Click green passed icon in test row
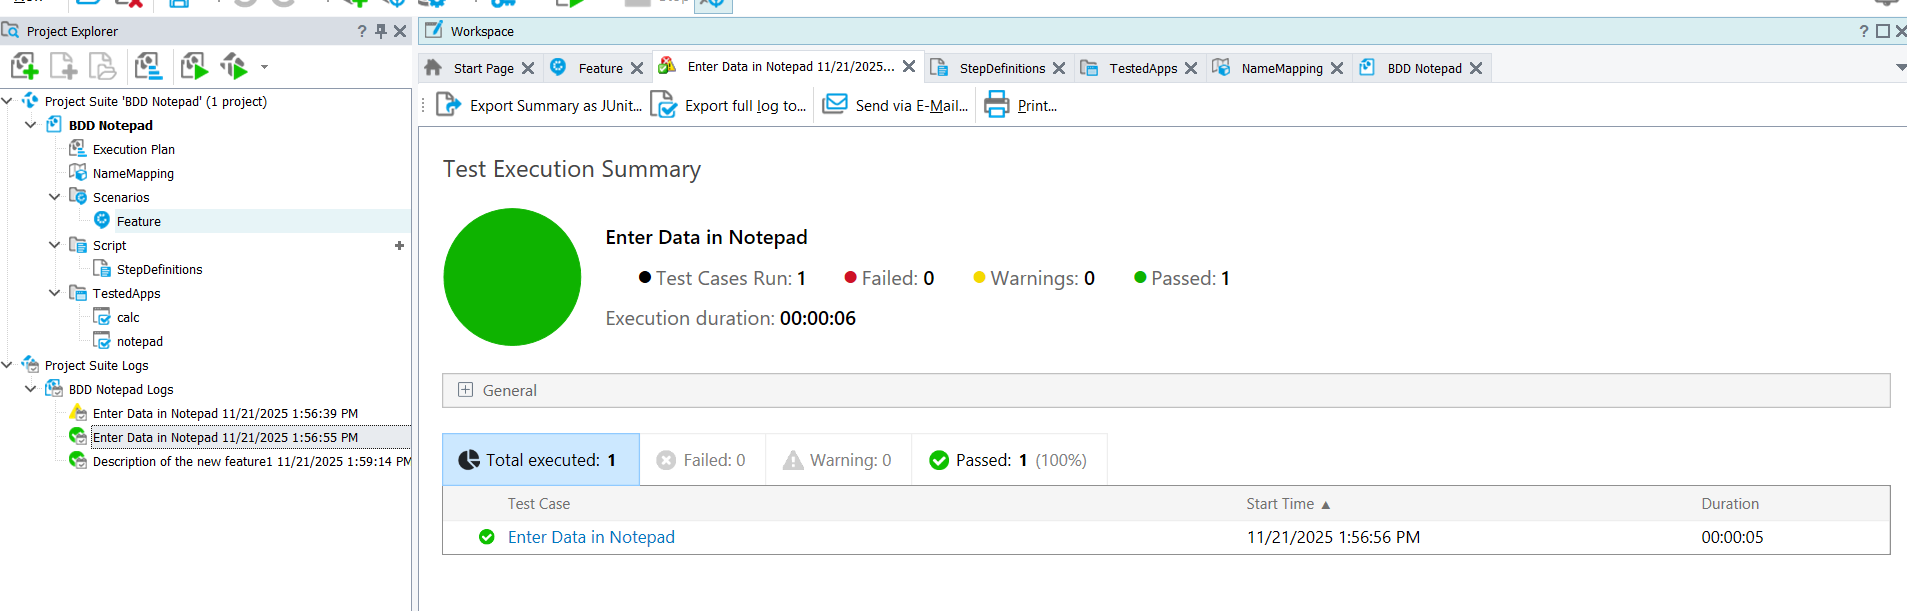The height and width of the screenshot is (611, 1907). 487,537
